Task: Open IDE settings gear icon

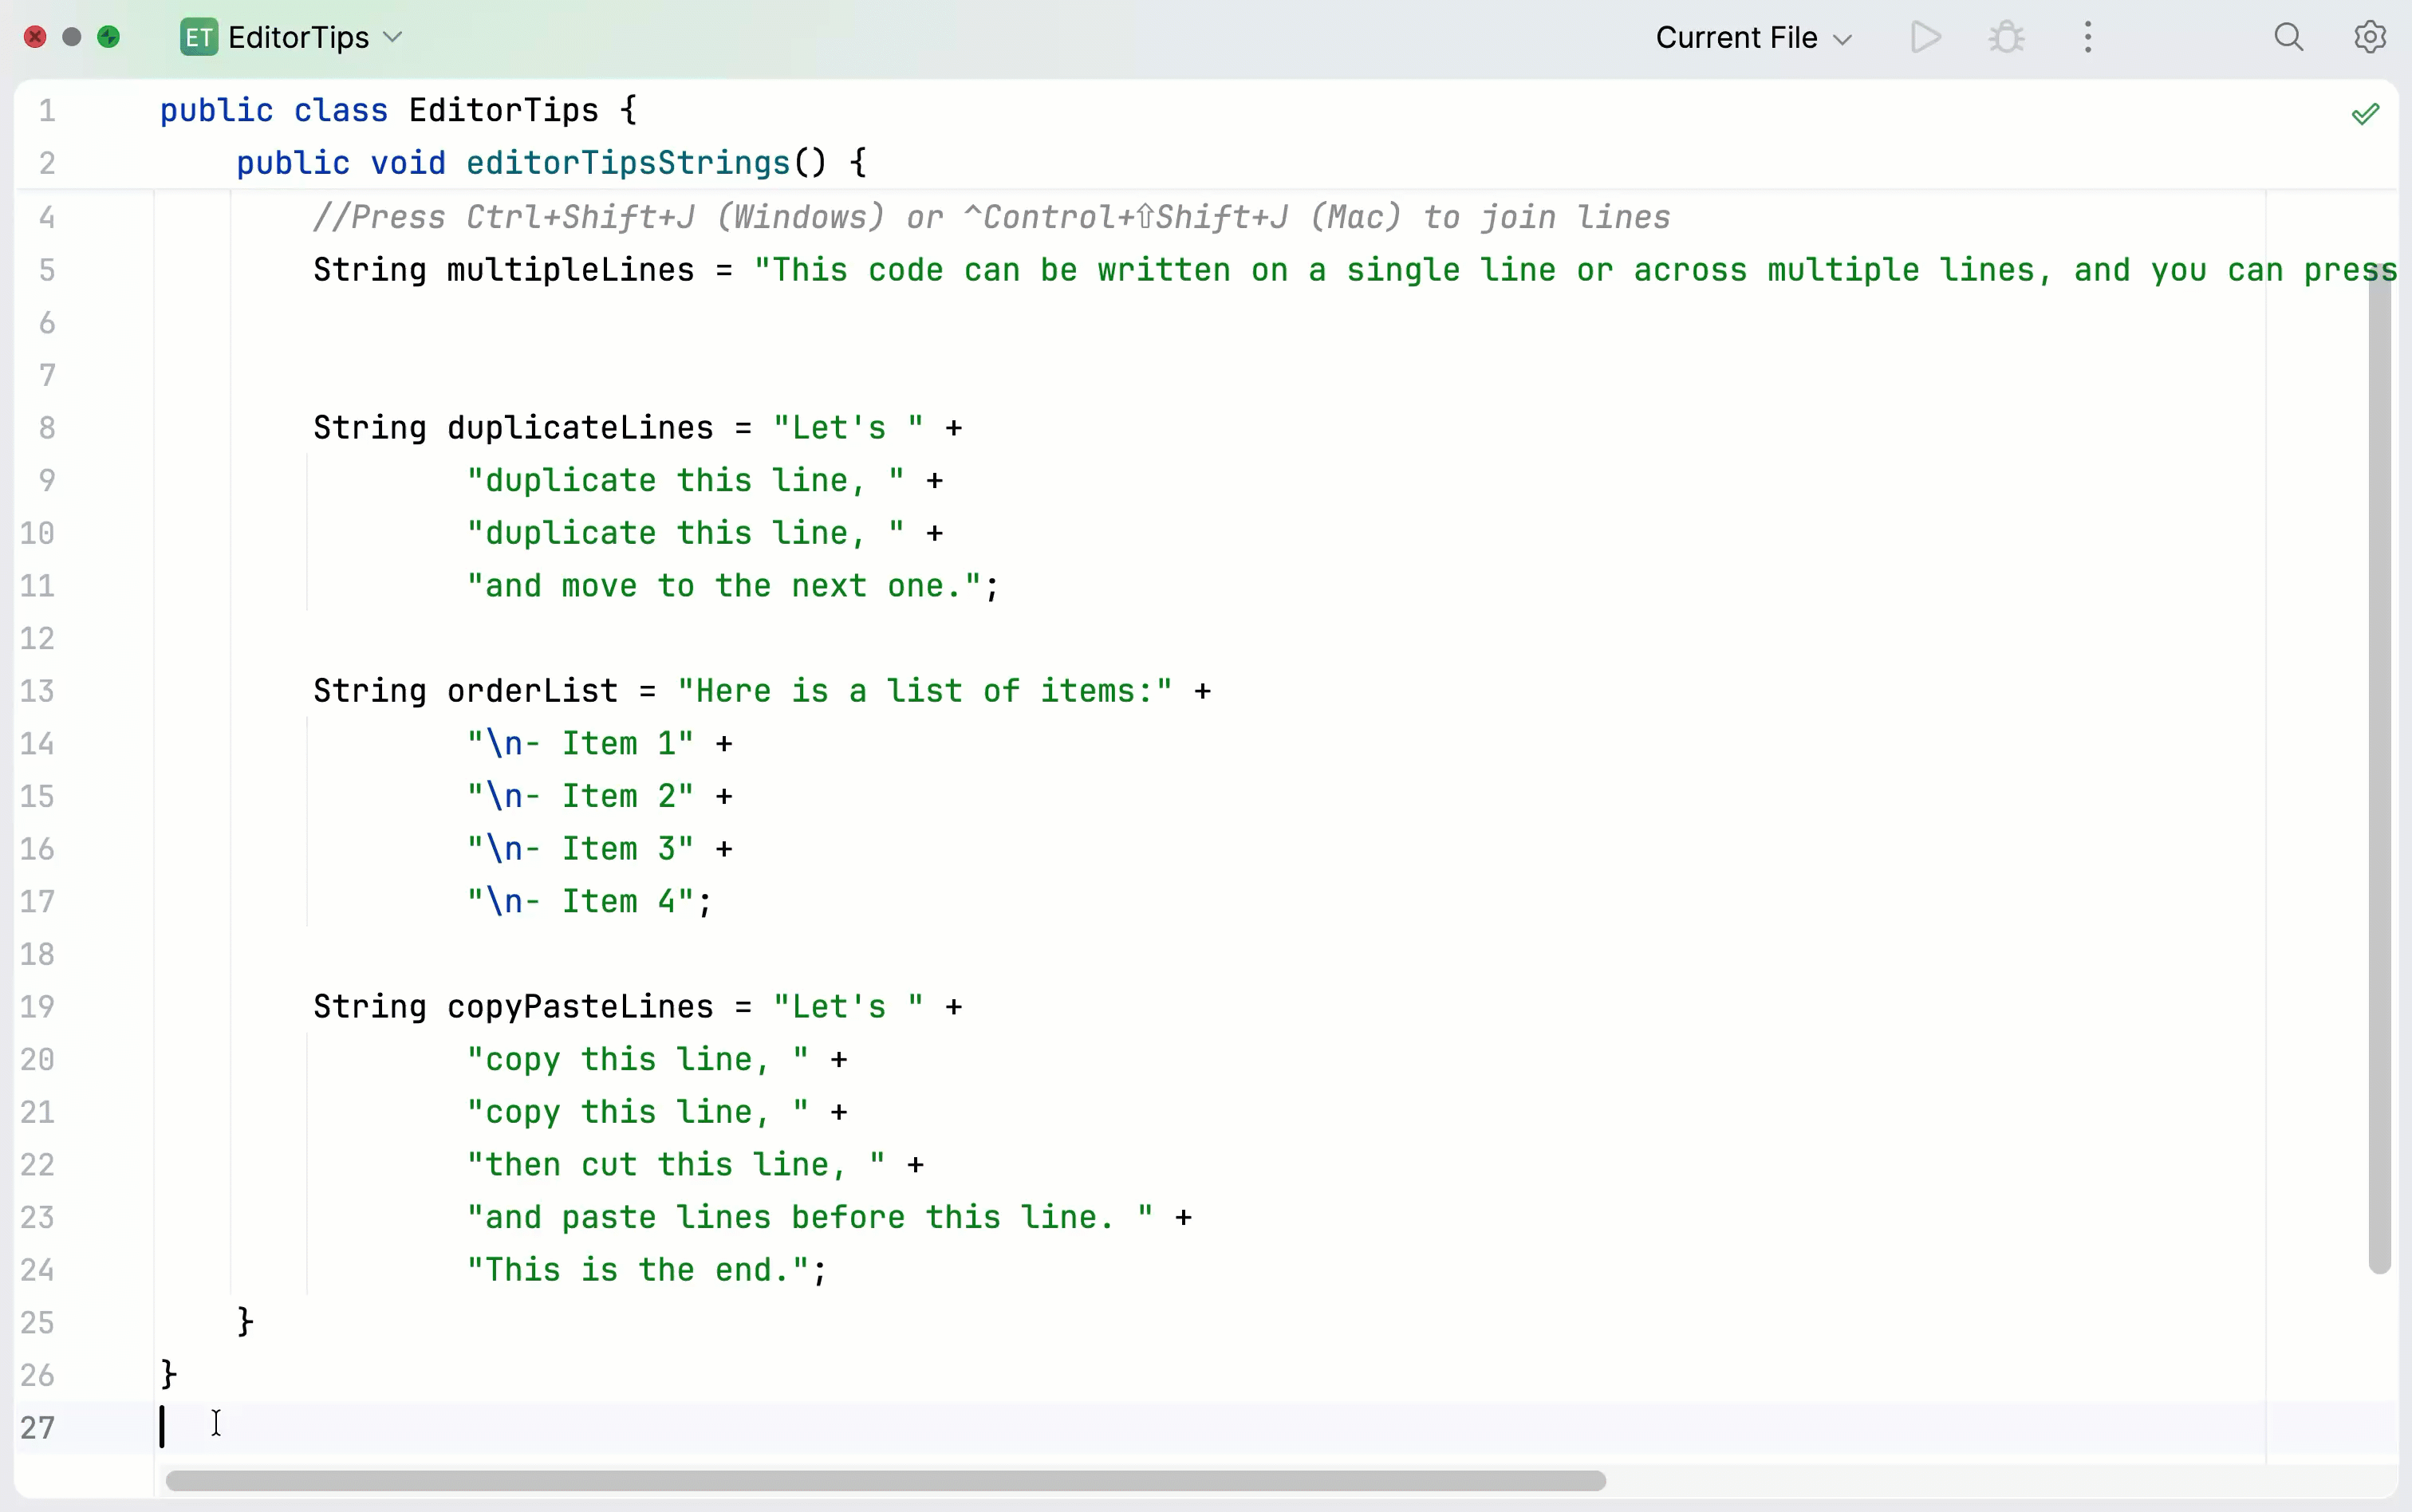Action: coord(2370,38)
